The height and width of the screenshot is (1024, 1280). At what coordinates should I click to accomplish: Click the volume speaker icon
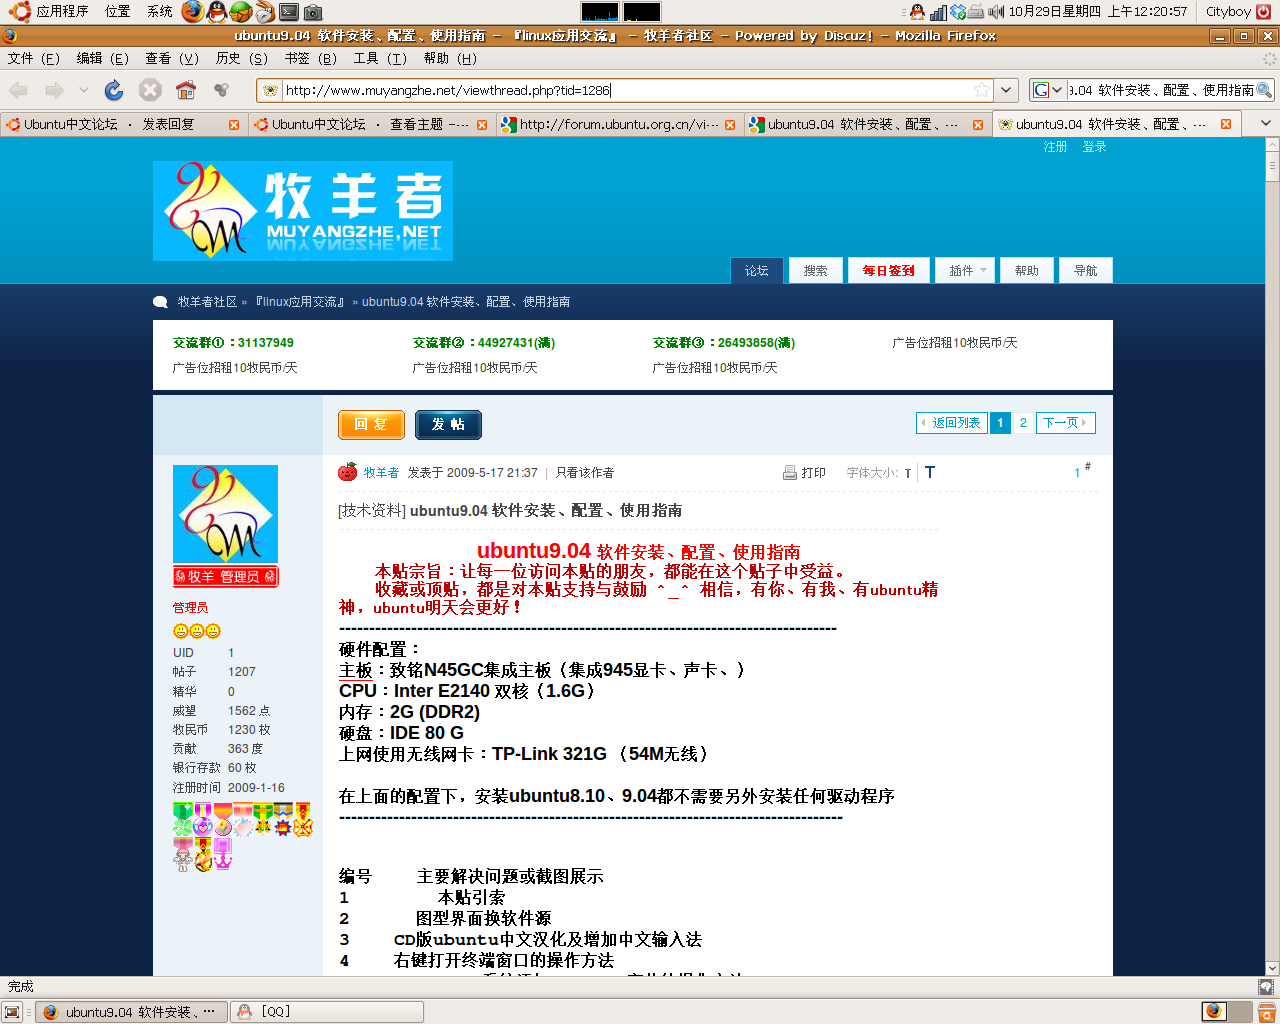[996, 12]
